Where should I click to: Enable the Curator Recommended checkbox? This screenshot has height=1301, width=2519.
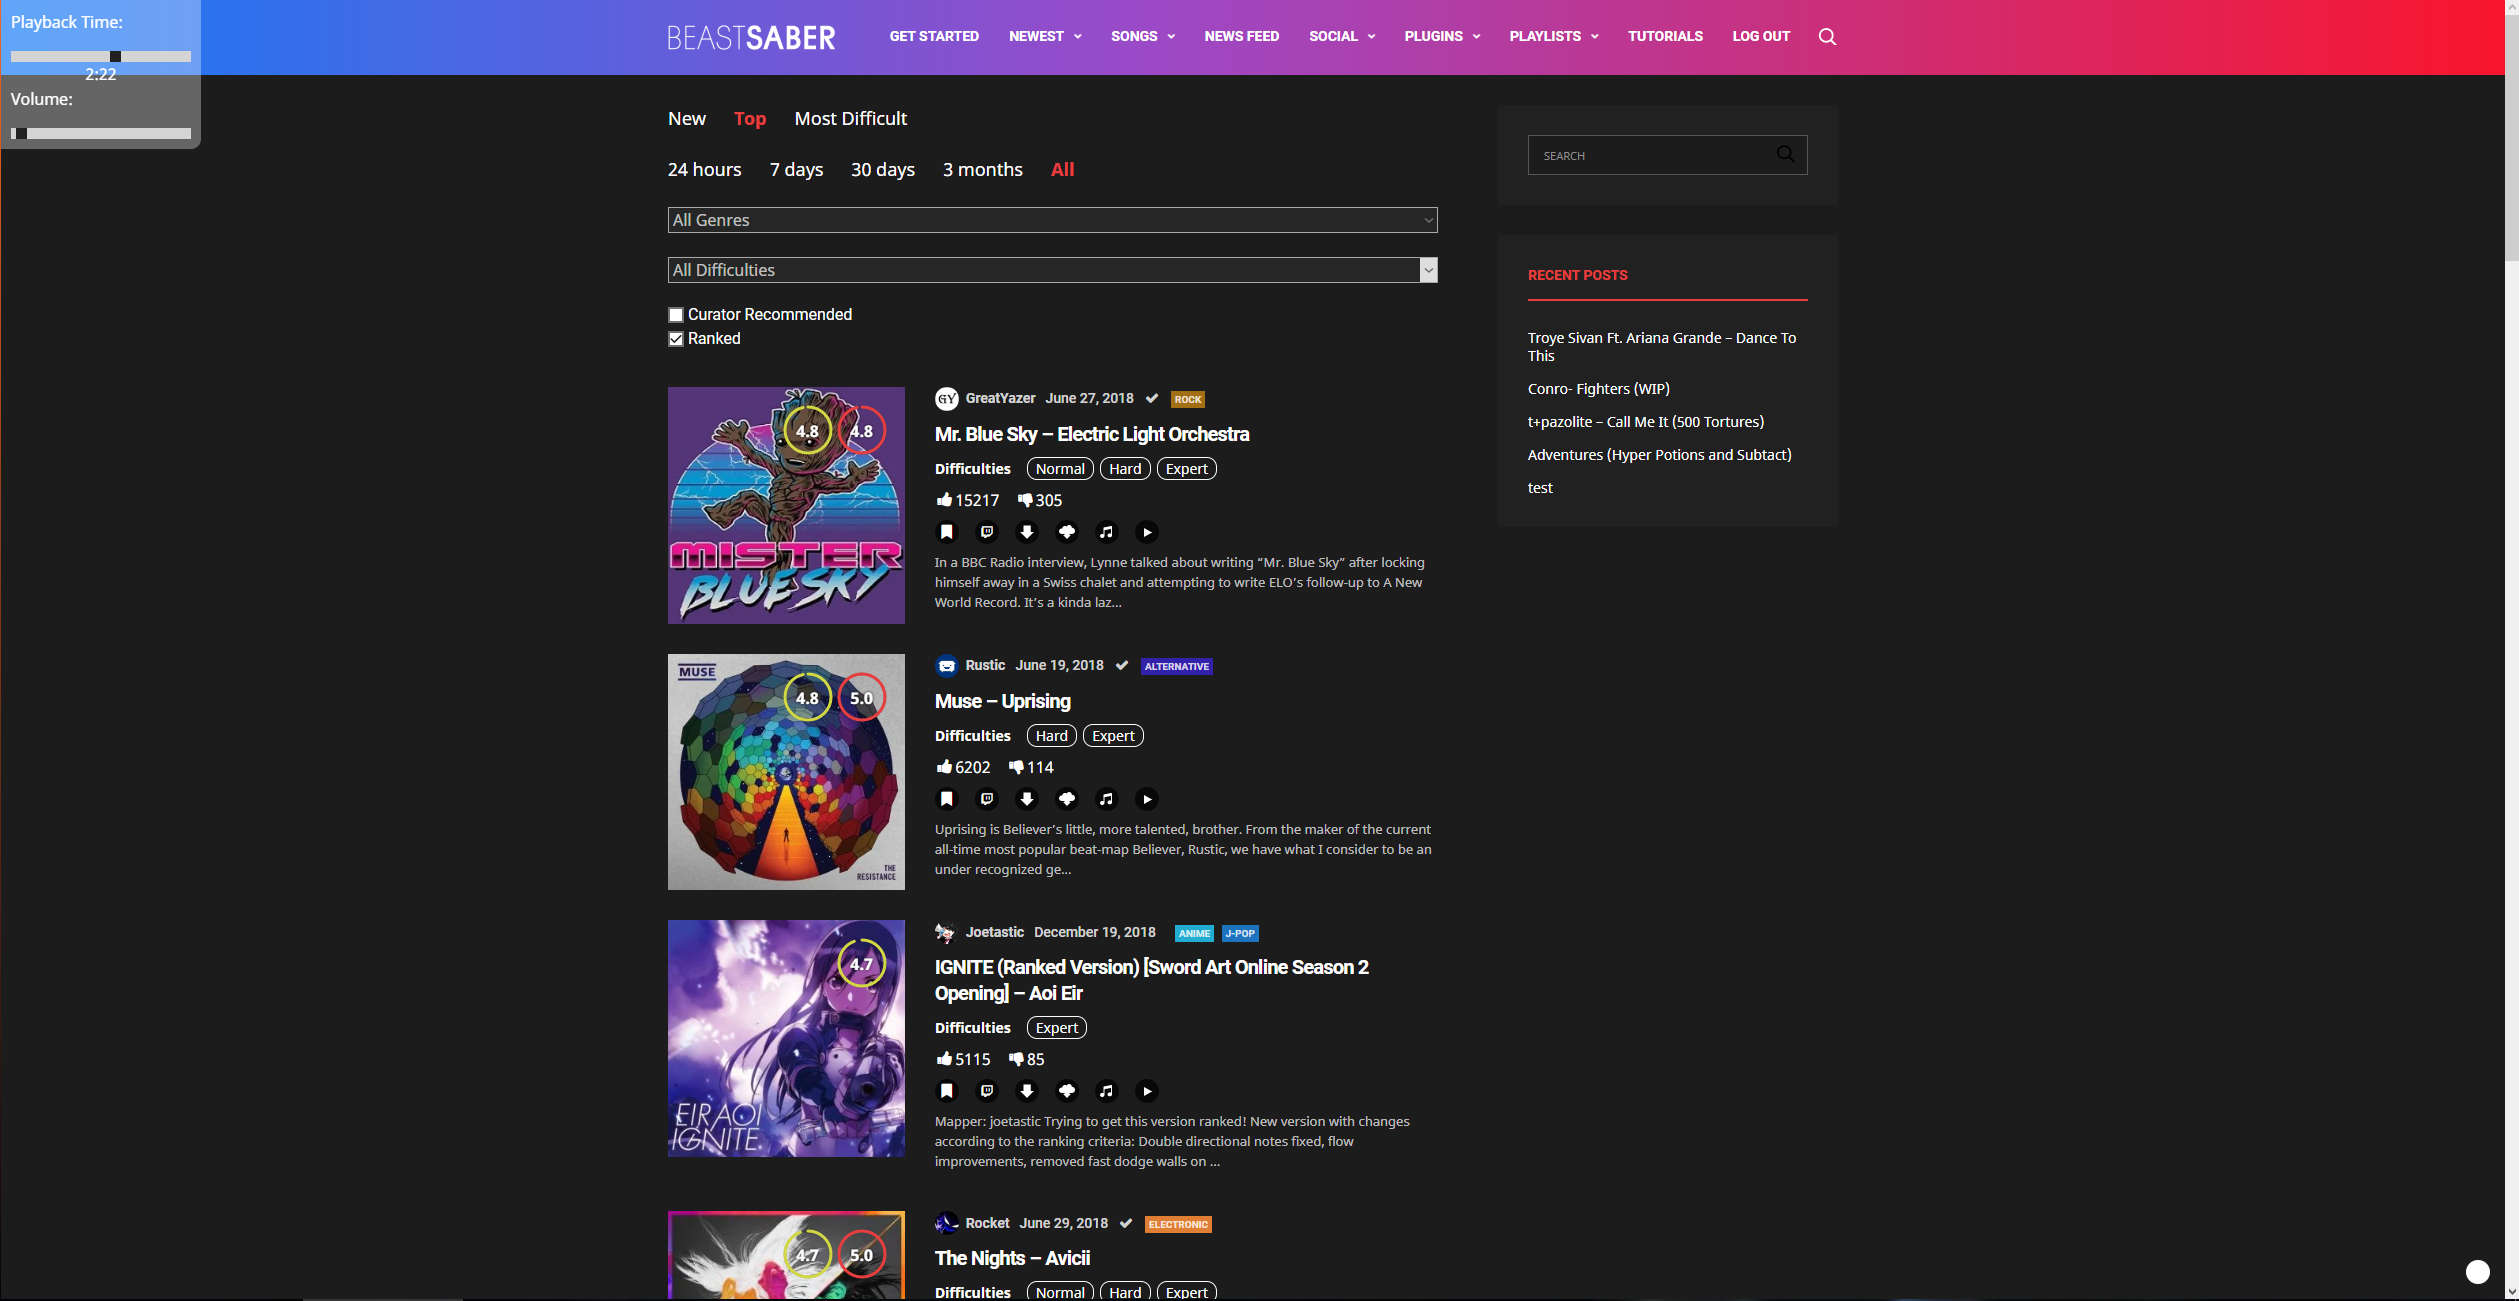click(x=676, y=315)
